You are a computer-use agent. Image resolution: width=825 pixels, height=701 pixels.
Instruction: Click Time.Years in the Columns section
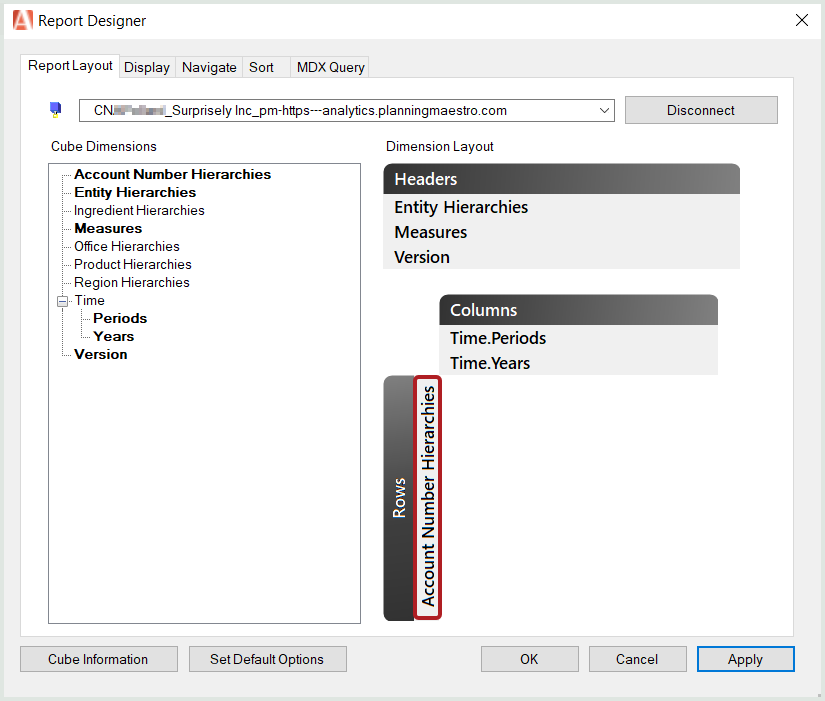tap(490, 363)
